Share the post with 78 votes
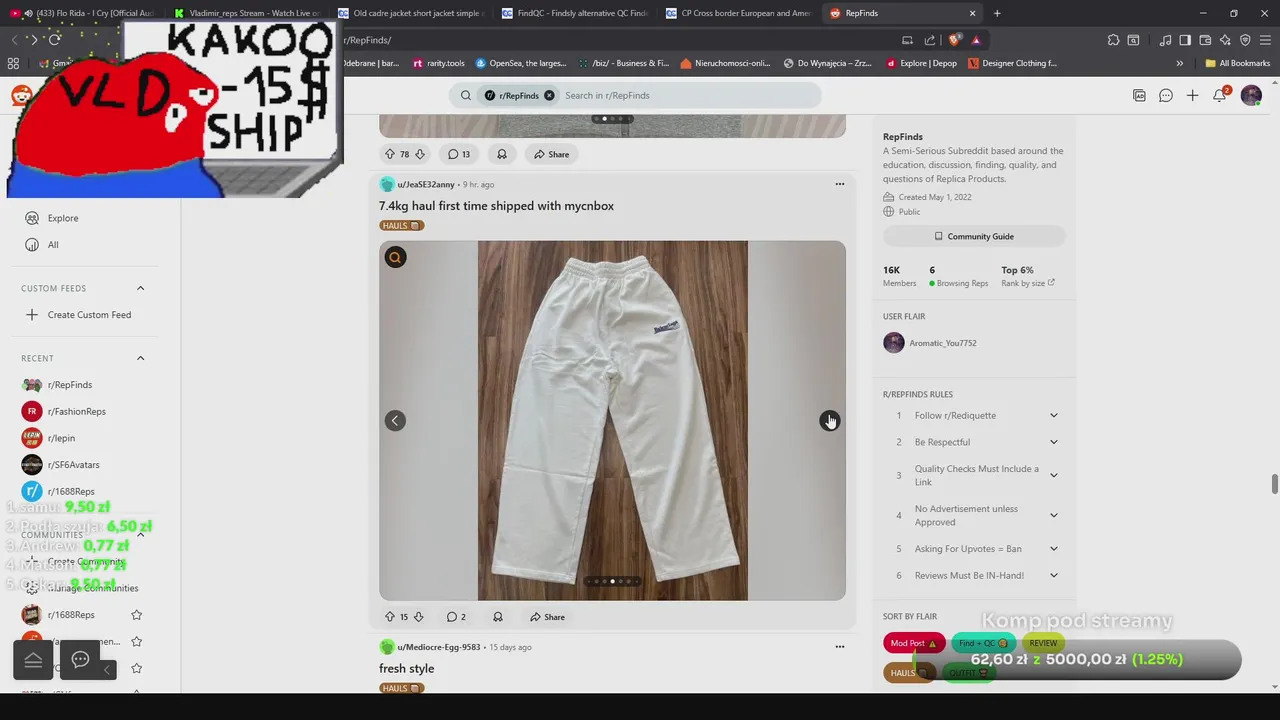 [552, 154]
